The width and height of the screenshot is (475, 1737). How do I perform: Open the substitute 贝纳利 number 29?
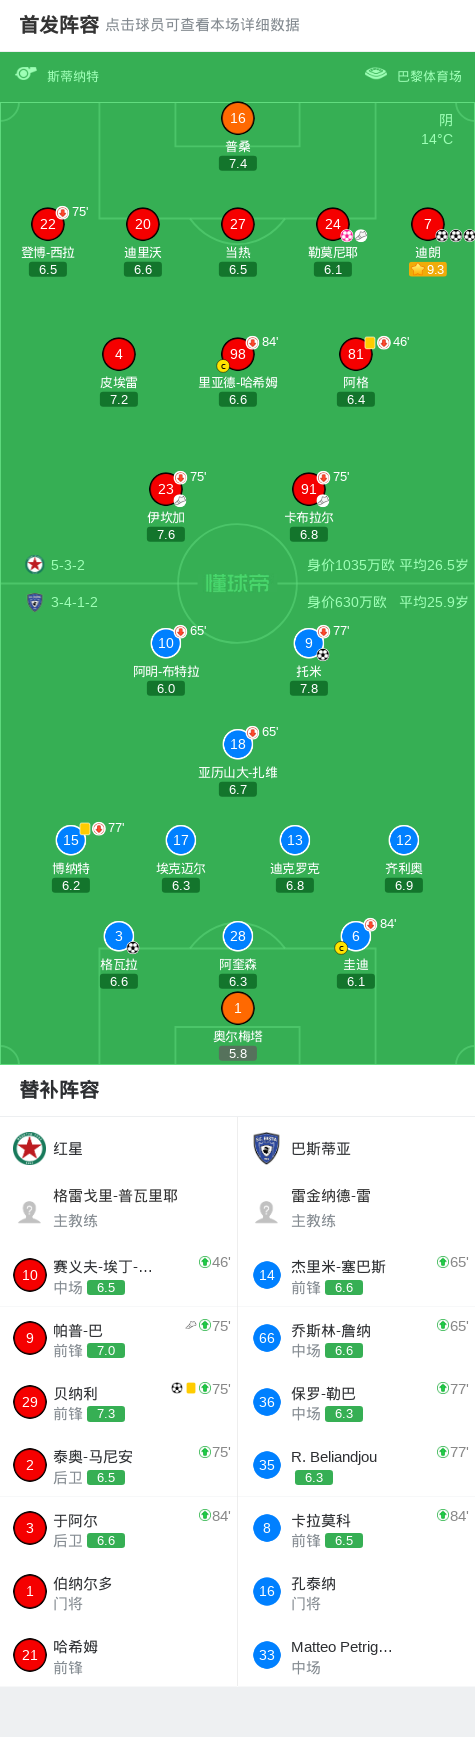coord(119,1401)
